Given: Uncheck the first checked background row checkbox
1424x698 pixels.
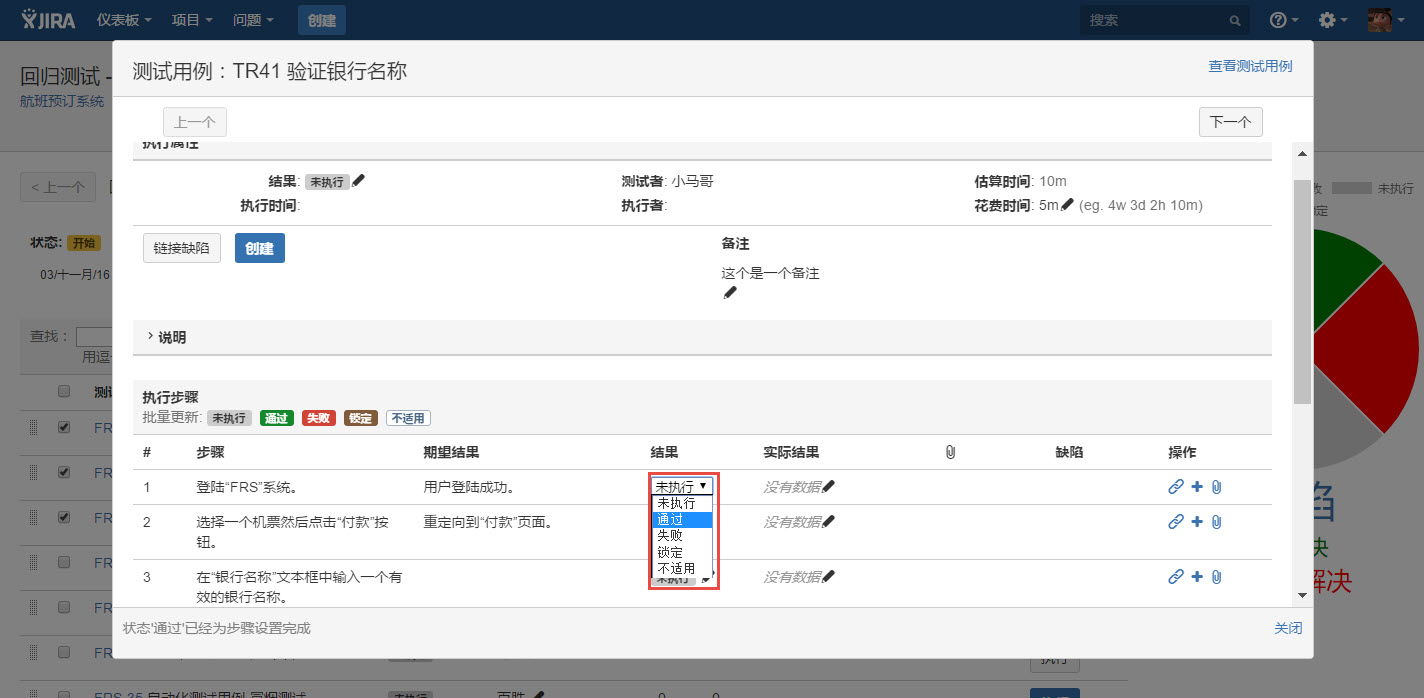Looking at the screenshot, I should tap(64, 427).
